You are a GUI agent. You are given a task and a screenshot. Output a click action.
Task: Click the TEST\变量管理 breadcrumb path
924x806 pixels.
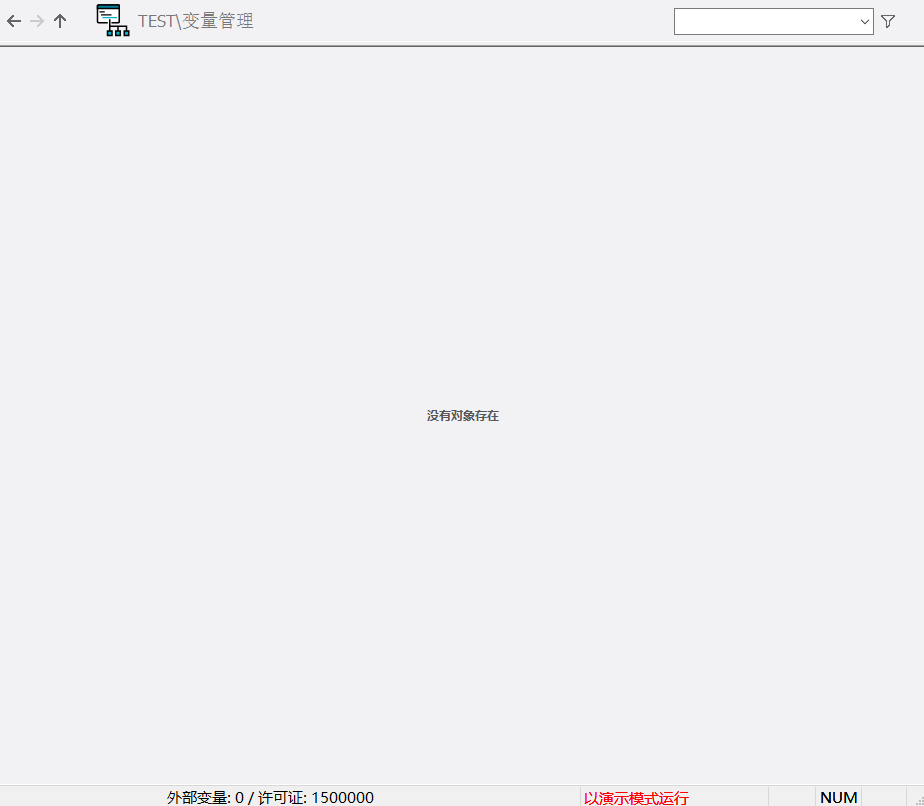196,21
